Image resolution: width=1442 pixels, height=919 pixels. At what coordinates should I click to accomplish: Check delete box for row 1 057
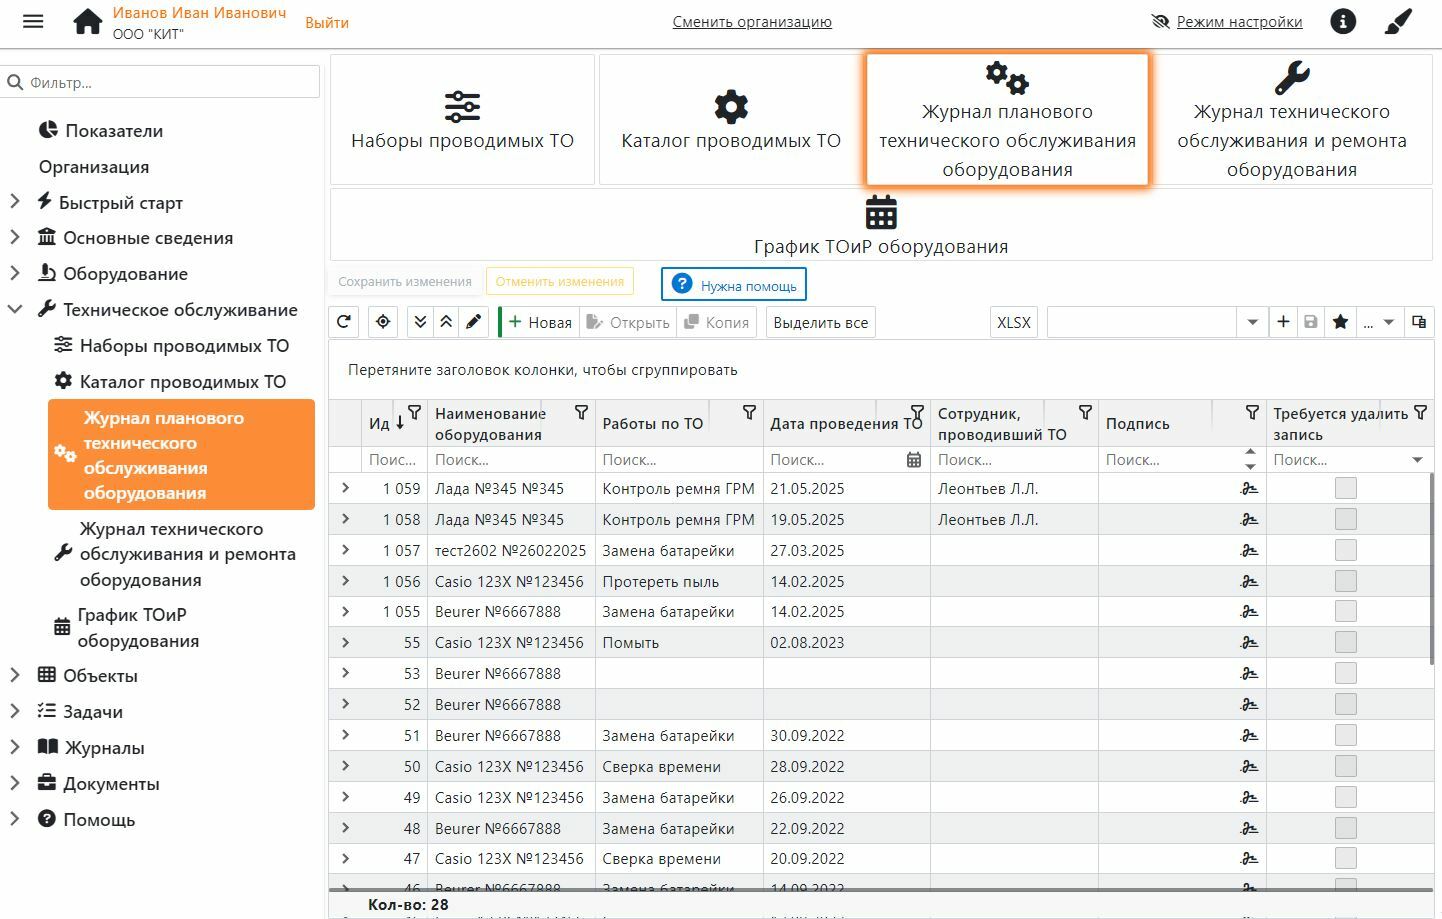pos(1346,550)
